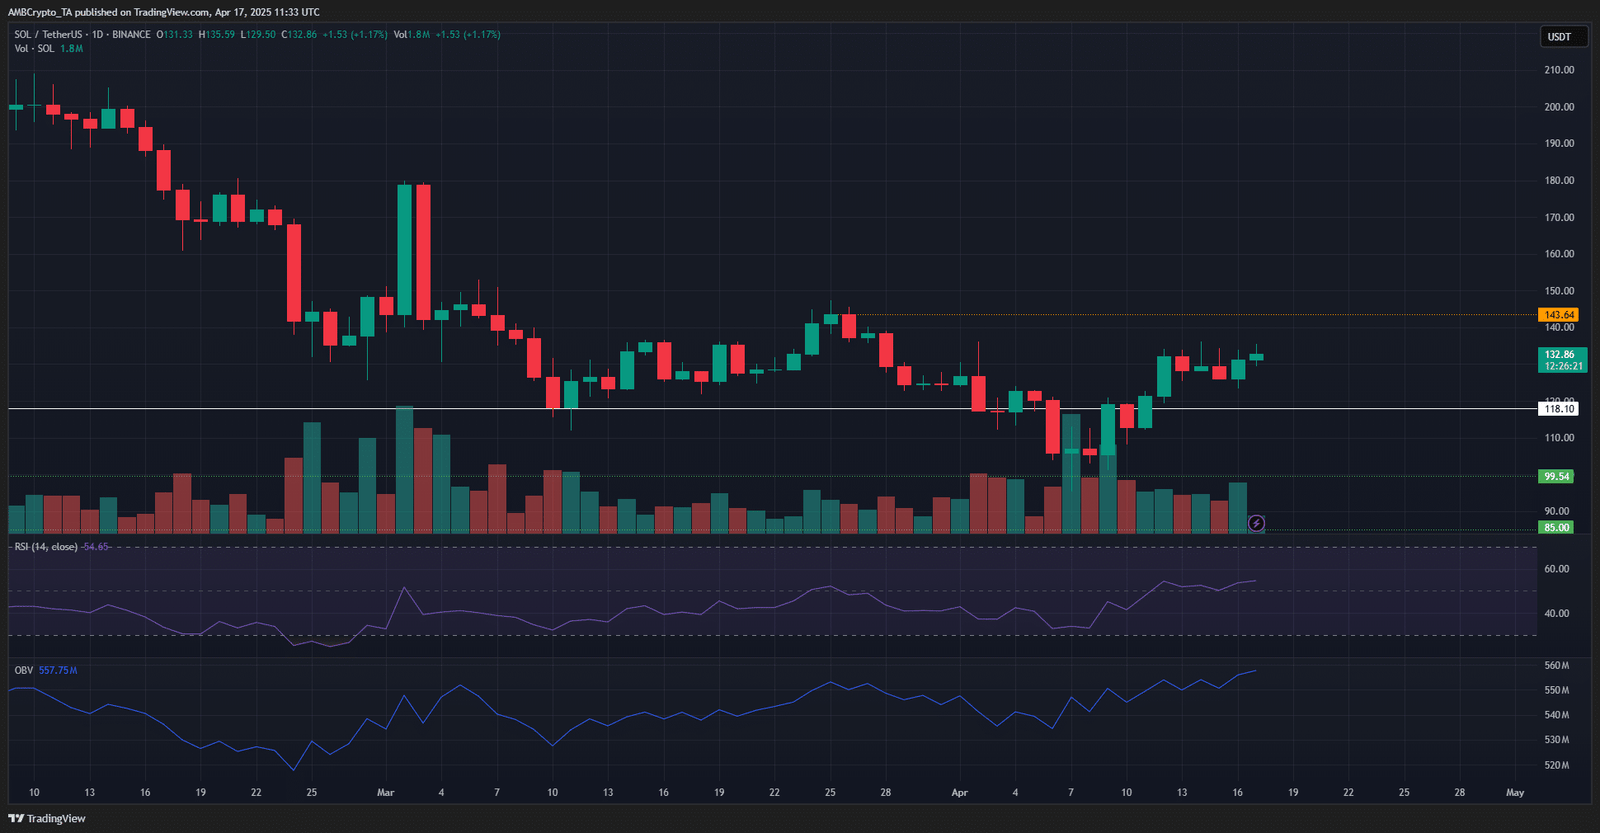Click the 560M OBV axis label
Screen dimensions: 1600x833
pos(1557,665)
